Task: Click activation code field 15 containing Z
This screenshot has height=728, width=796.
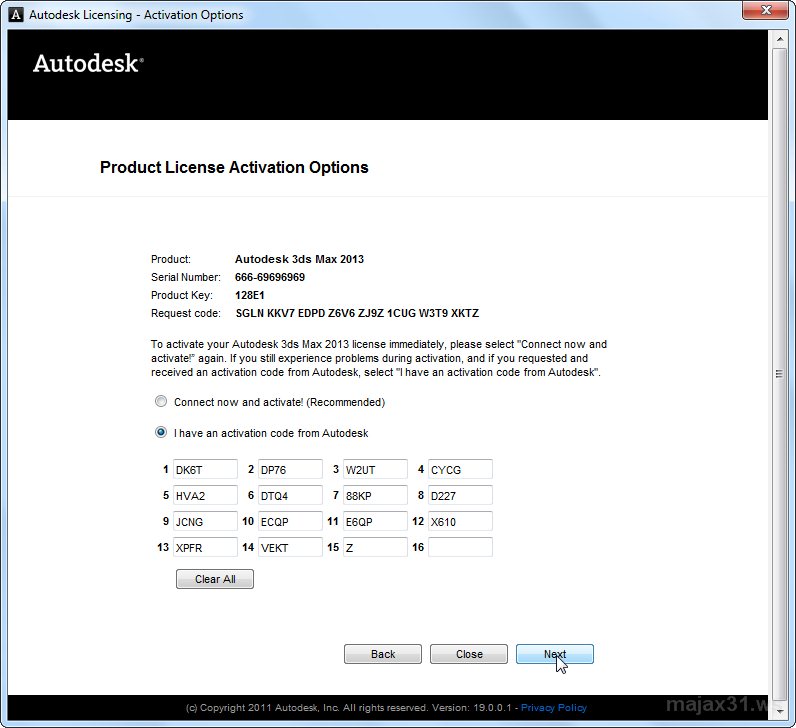Action: pos(375,547)
